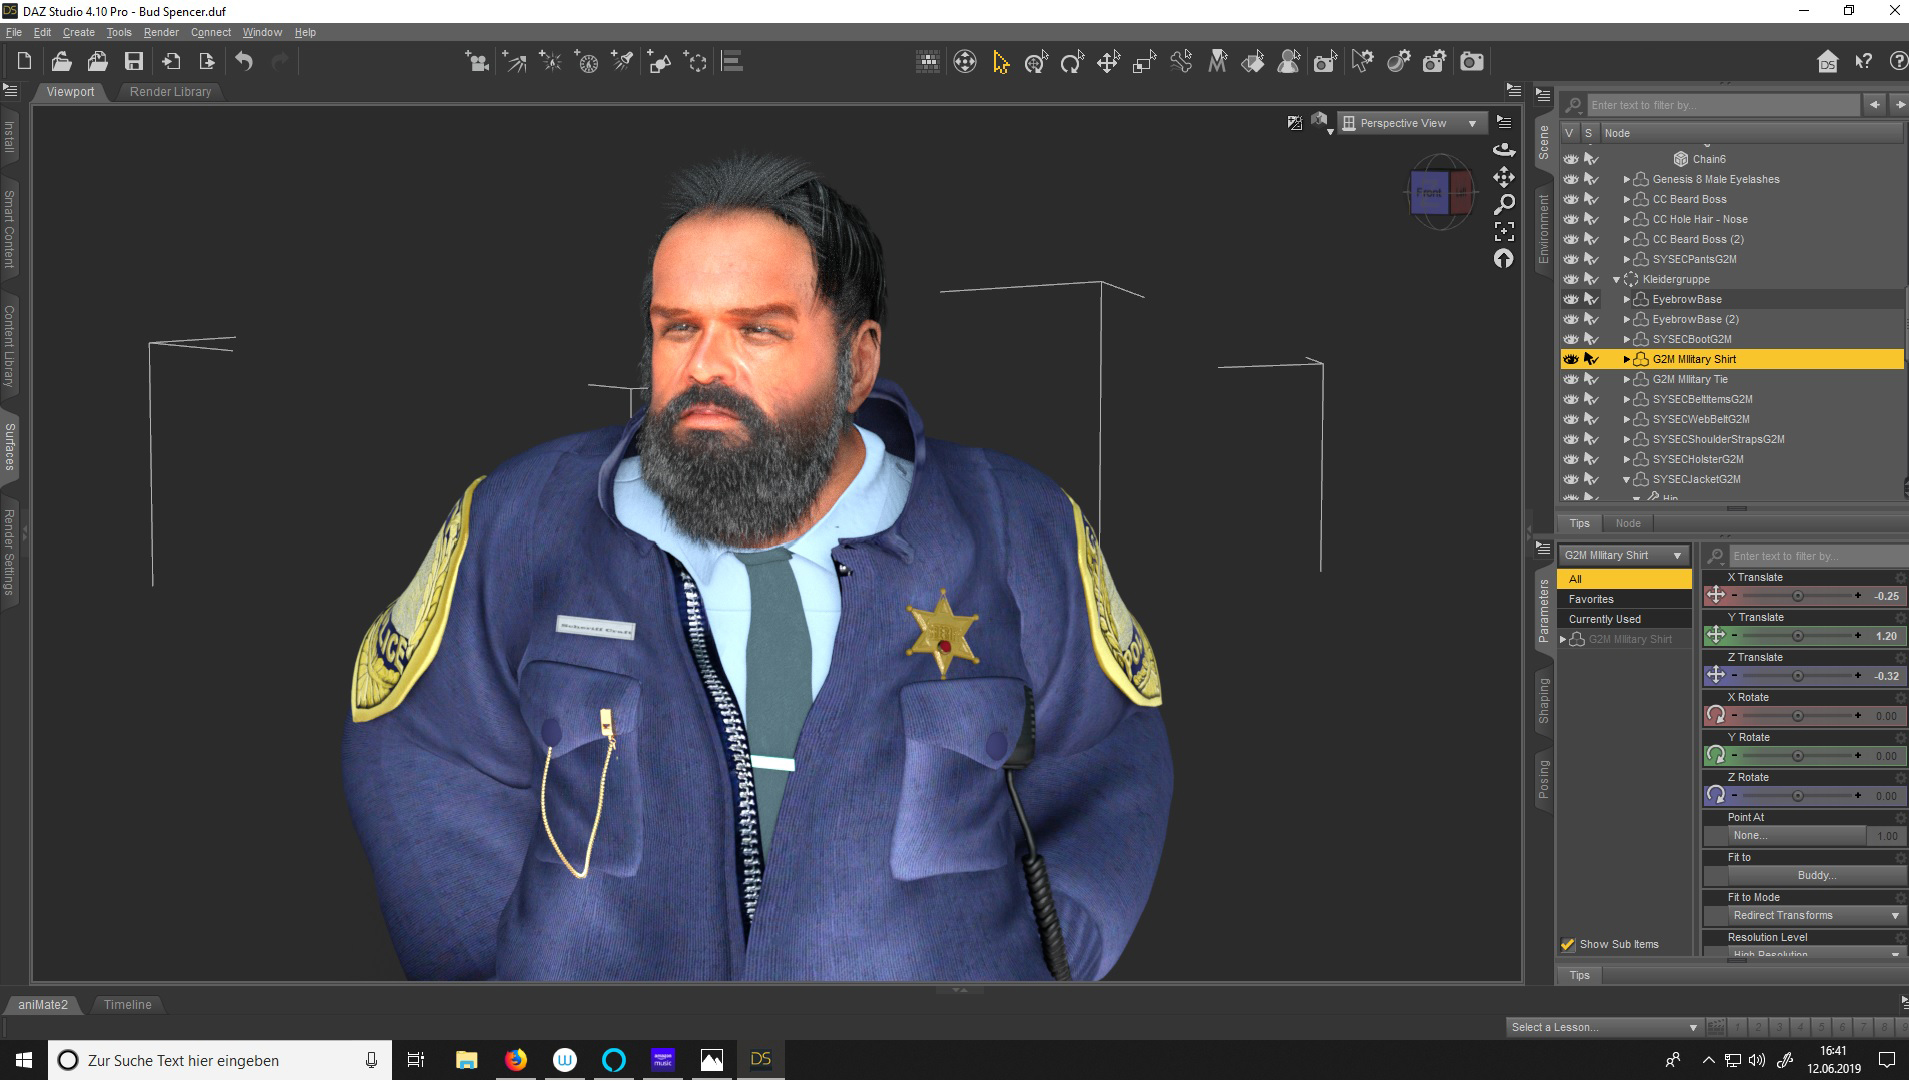The width and height of the screenshot is (1909, 1081).
Task: Create a new Null object
Action: (x=696, y=62)
